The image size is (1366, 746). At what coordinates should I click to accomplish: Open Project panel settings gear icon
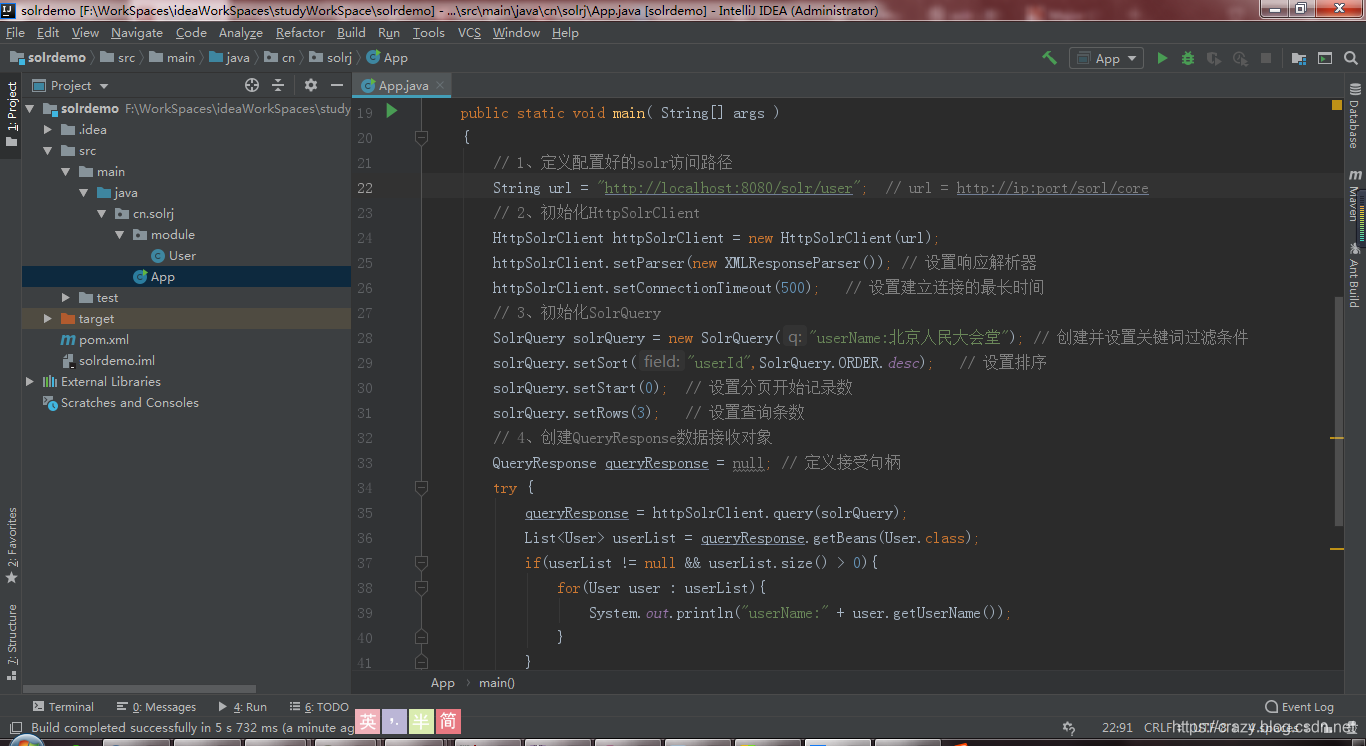(x=311, y=85)
